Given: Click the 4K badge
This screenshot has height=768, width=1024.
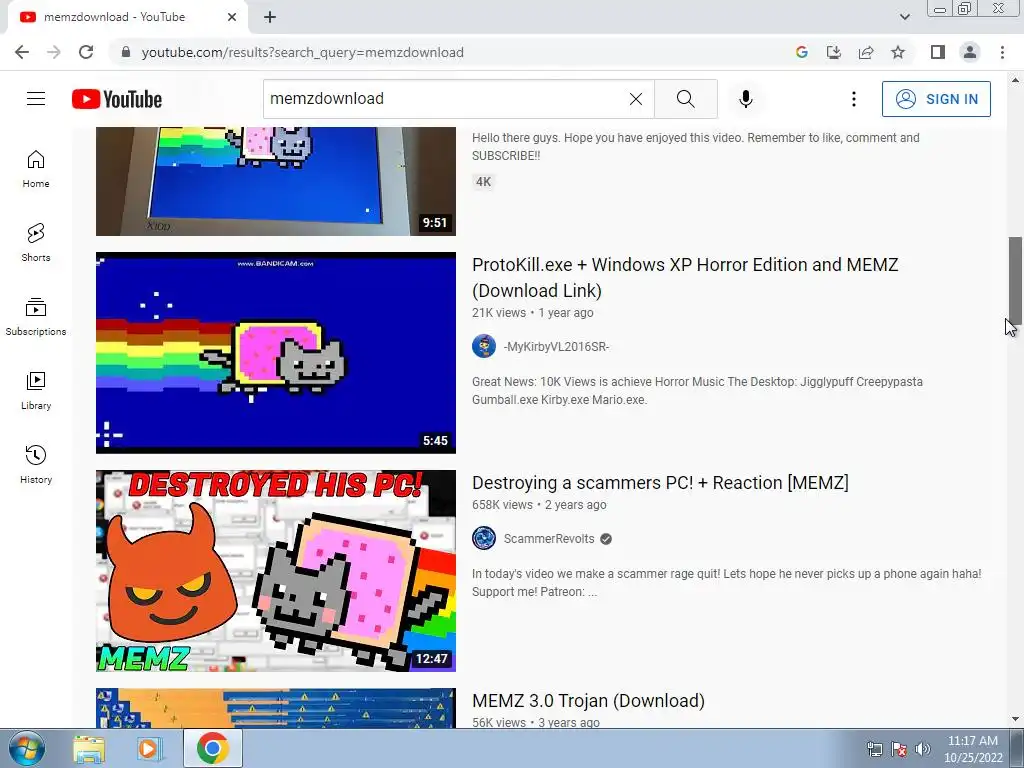Looking at the screenshot, I should coord(483,182).
